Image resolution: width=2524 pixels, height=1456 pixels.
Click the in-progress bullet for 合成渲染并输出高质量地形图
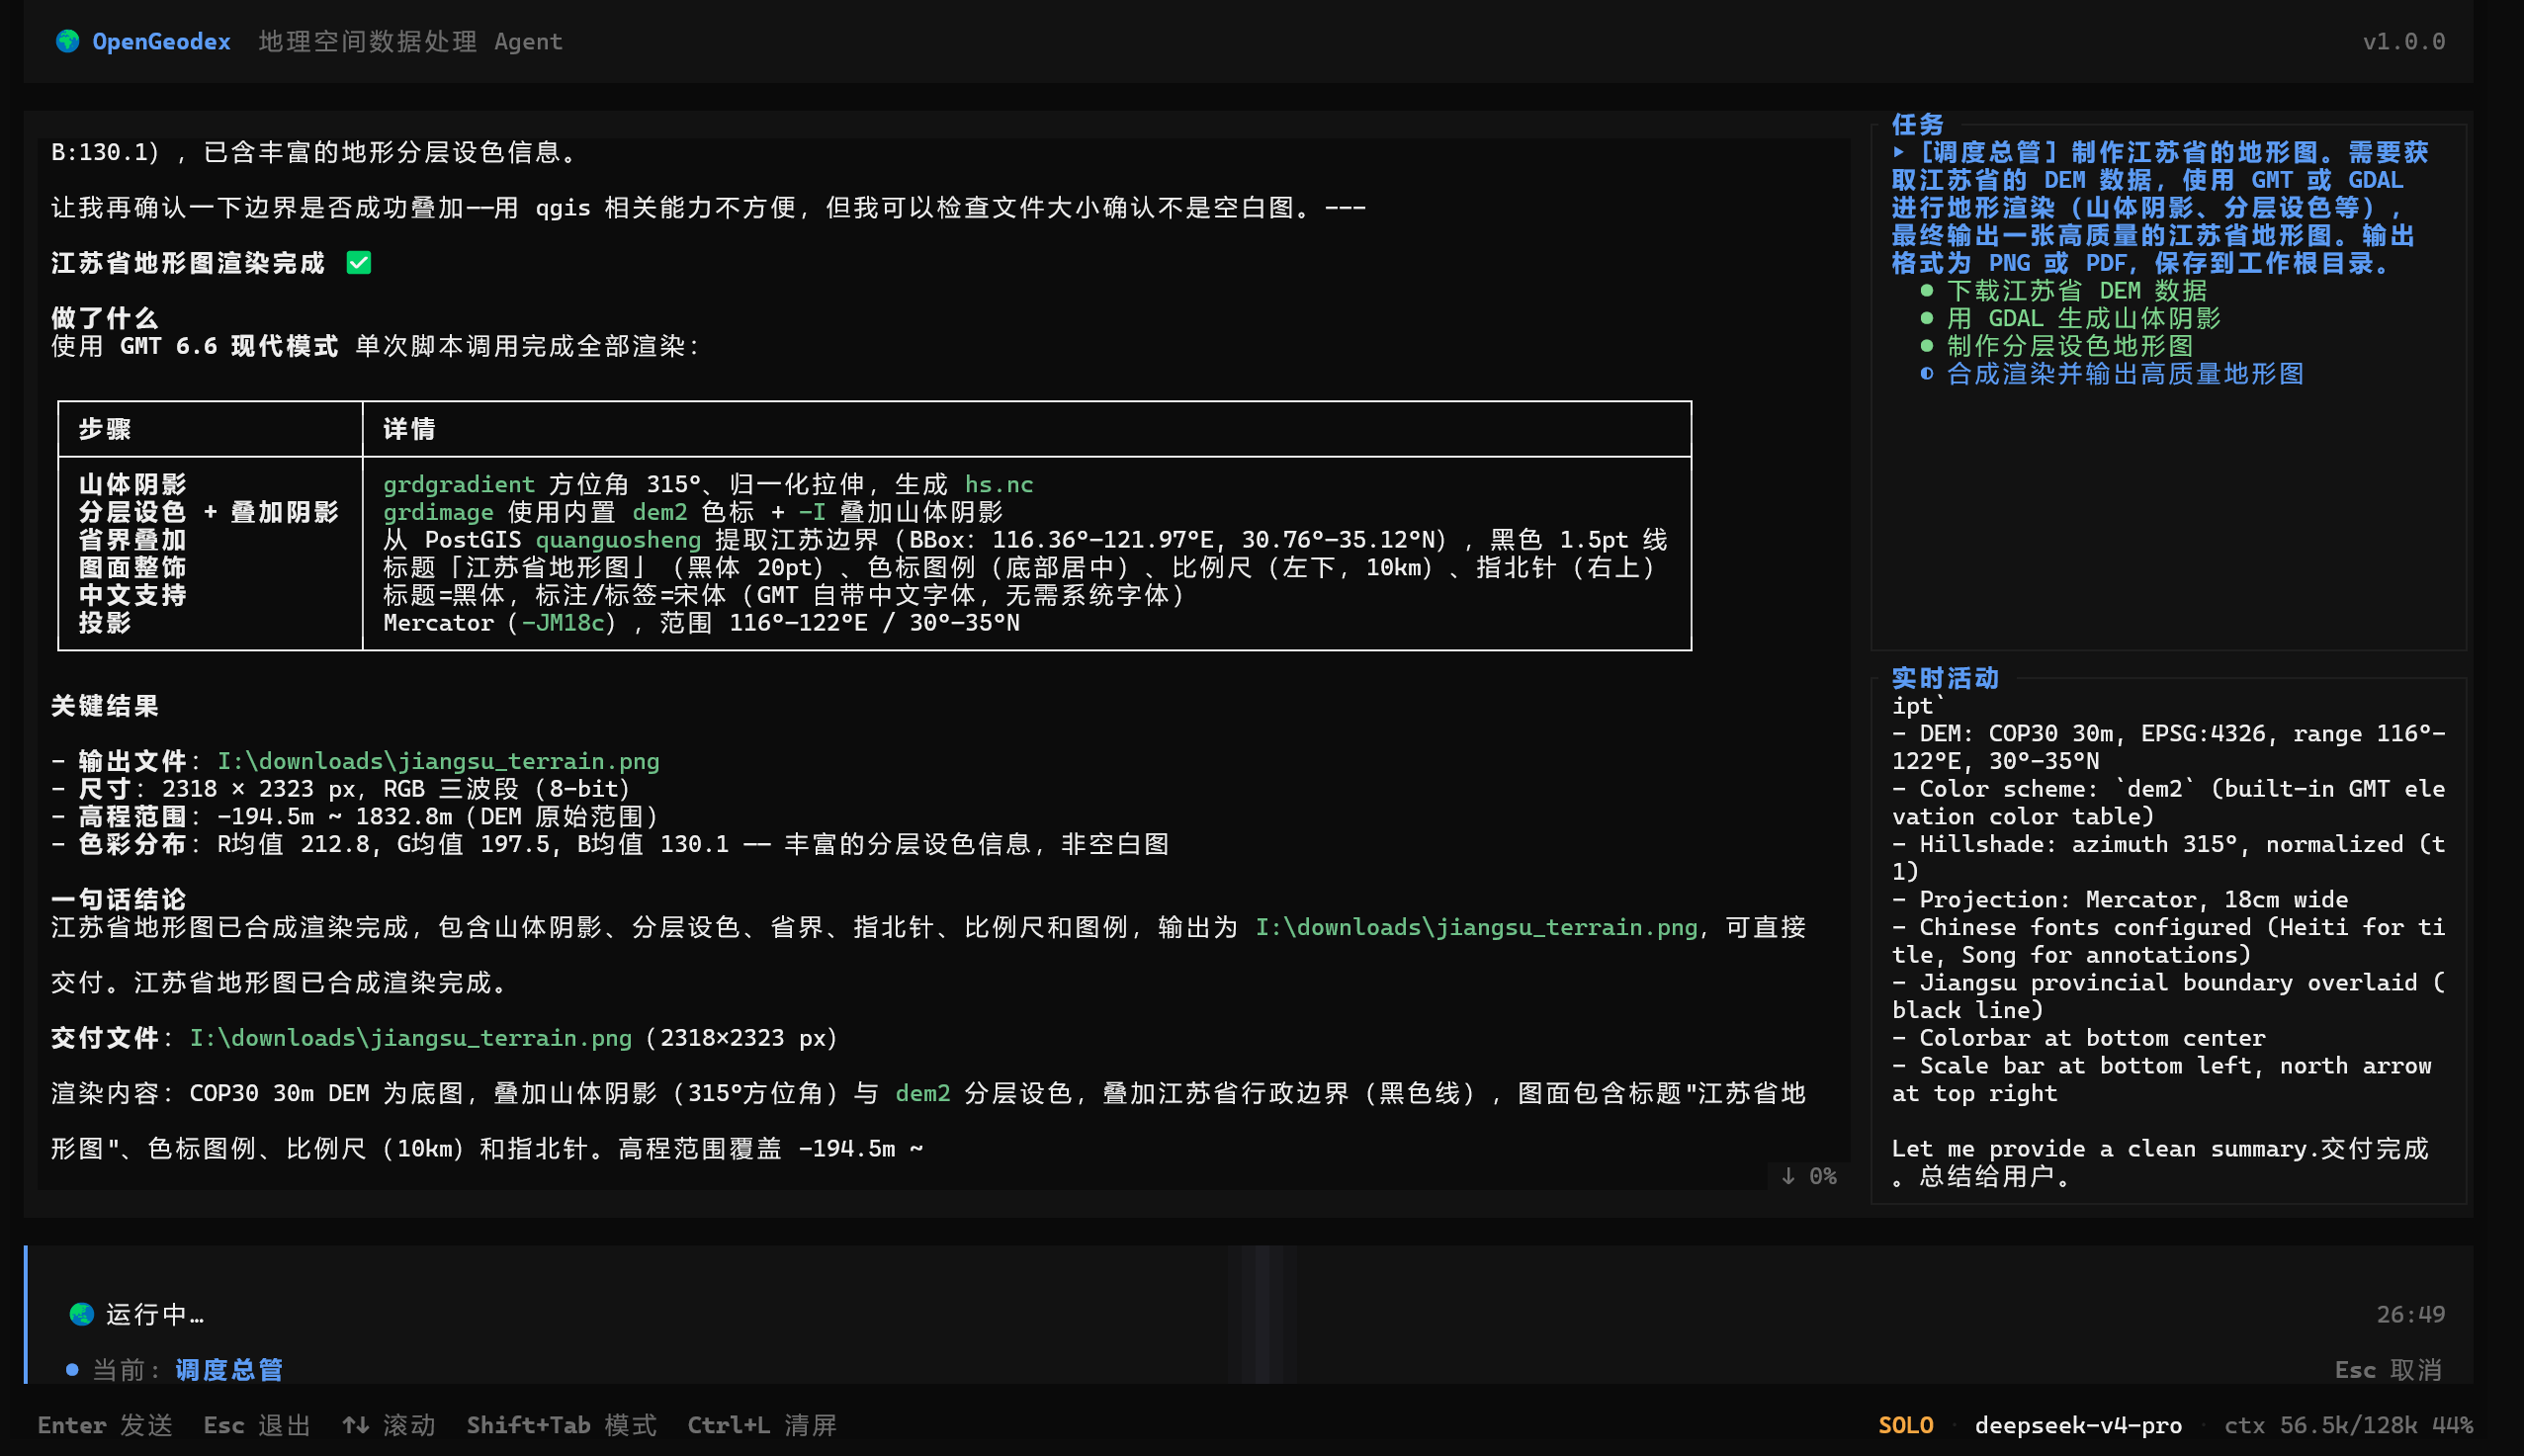click(x=1927, y=374)
